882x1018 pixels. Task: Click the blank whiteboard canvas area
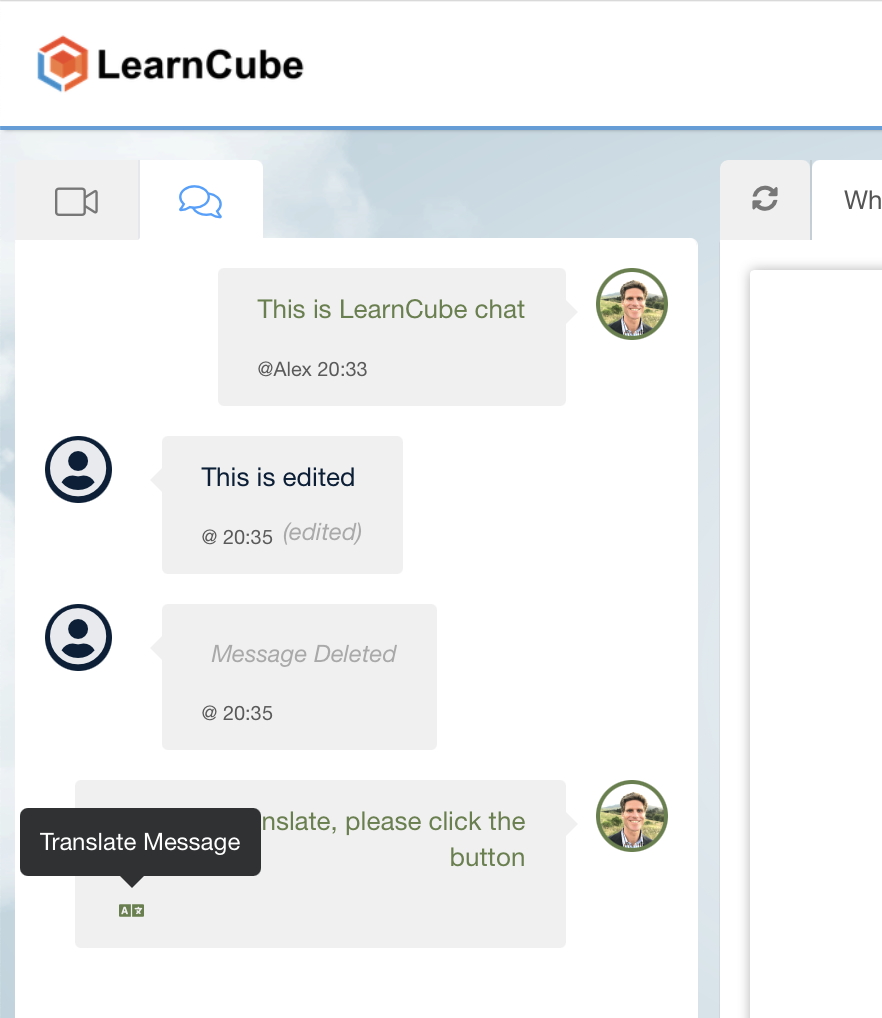click(x=816, y=643)
